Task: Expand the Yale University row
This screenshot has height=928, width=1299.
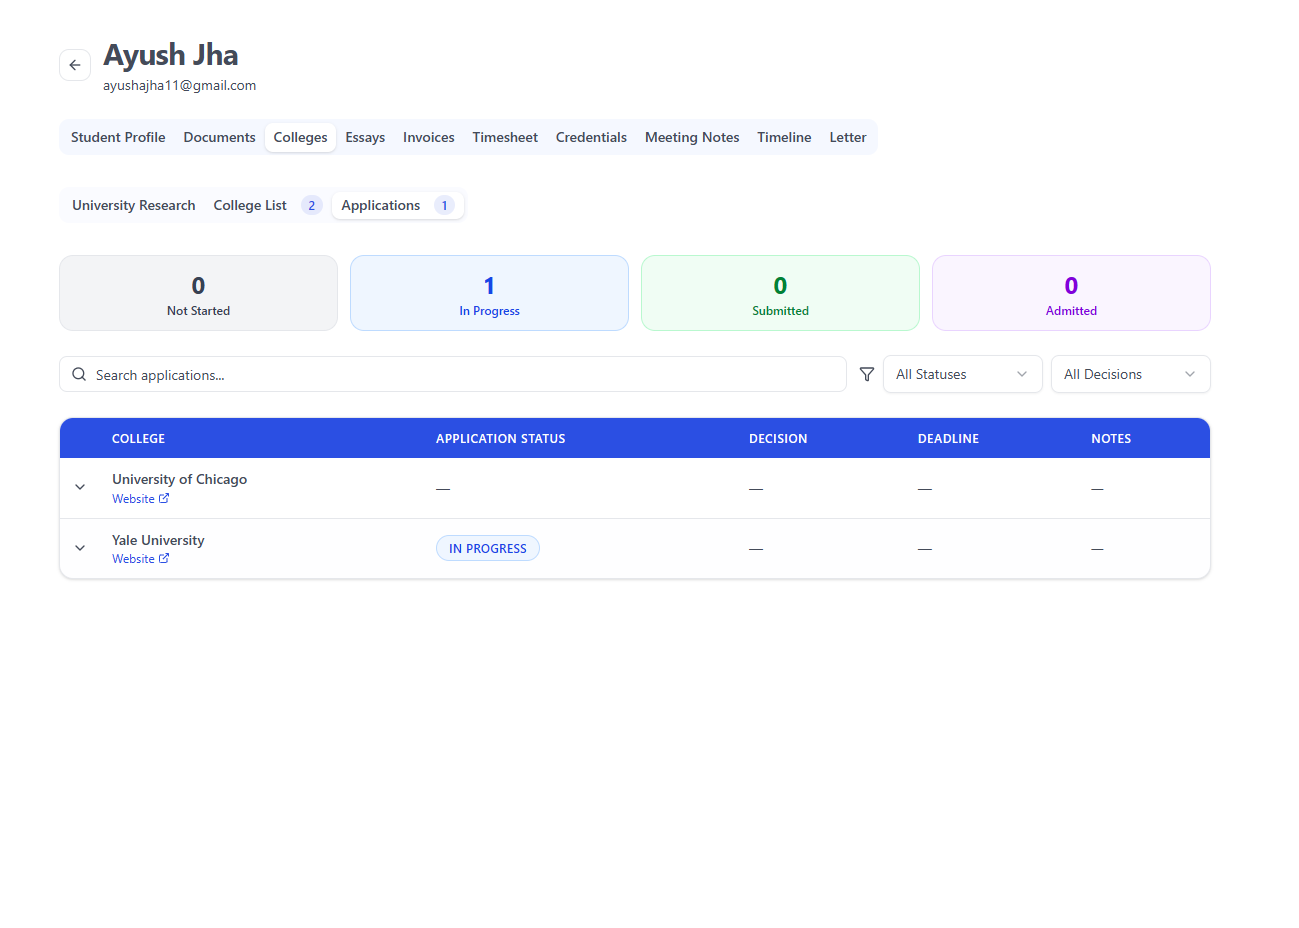Action: [x=80, y=548]
